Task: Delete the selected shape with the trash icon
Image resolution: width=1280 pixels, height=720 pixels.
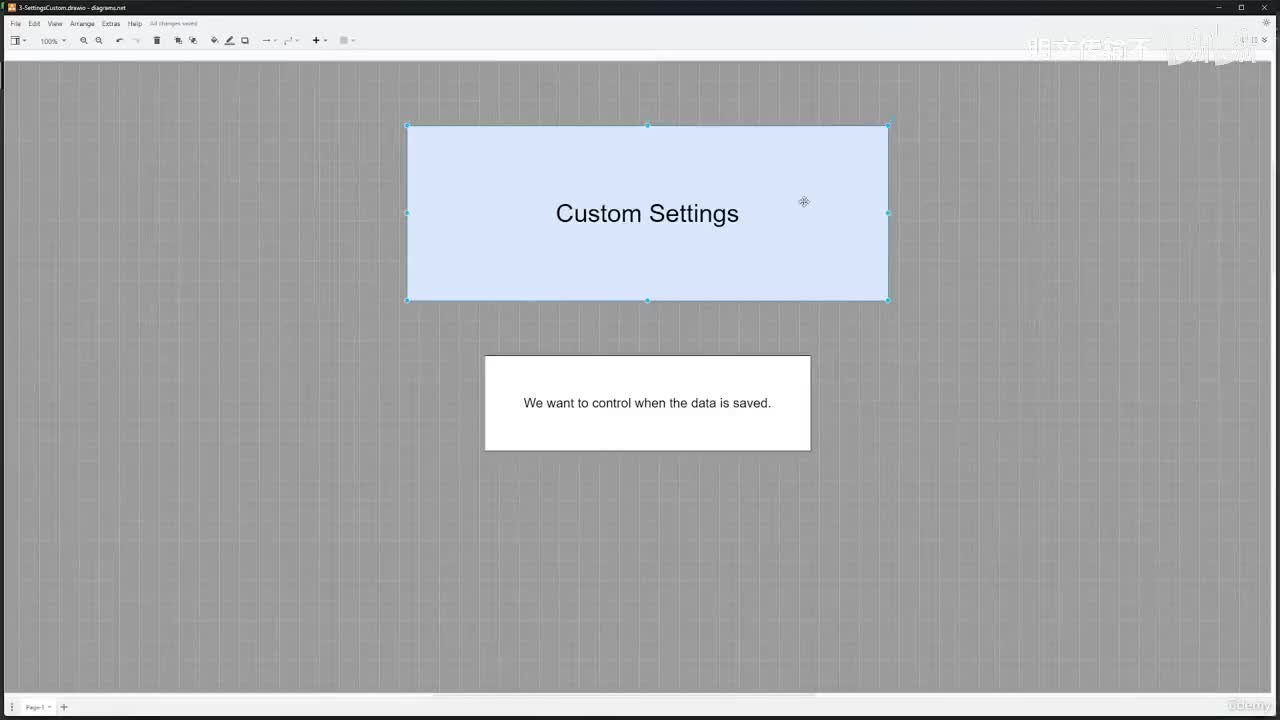Action: click(x=157, y=41)
